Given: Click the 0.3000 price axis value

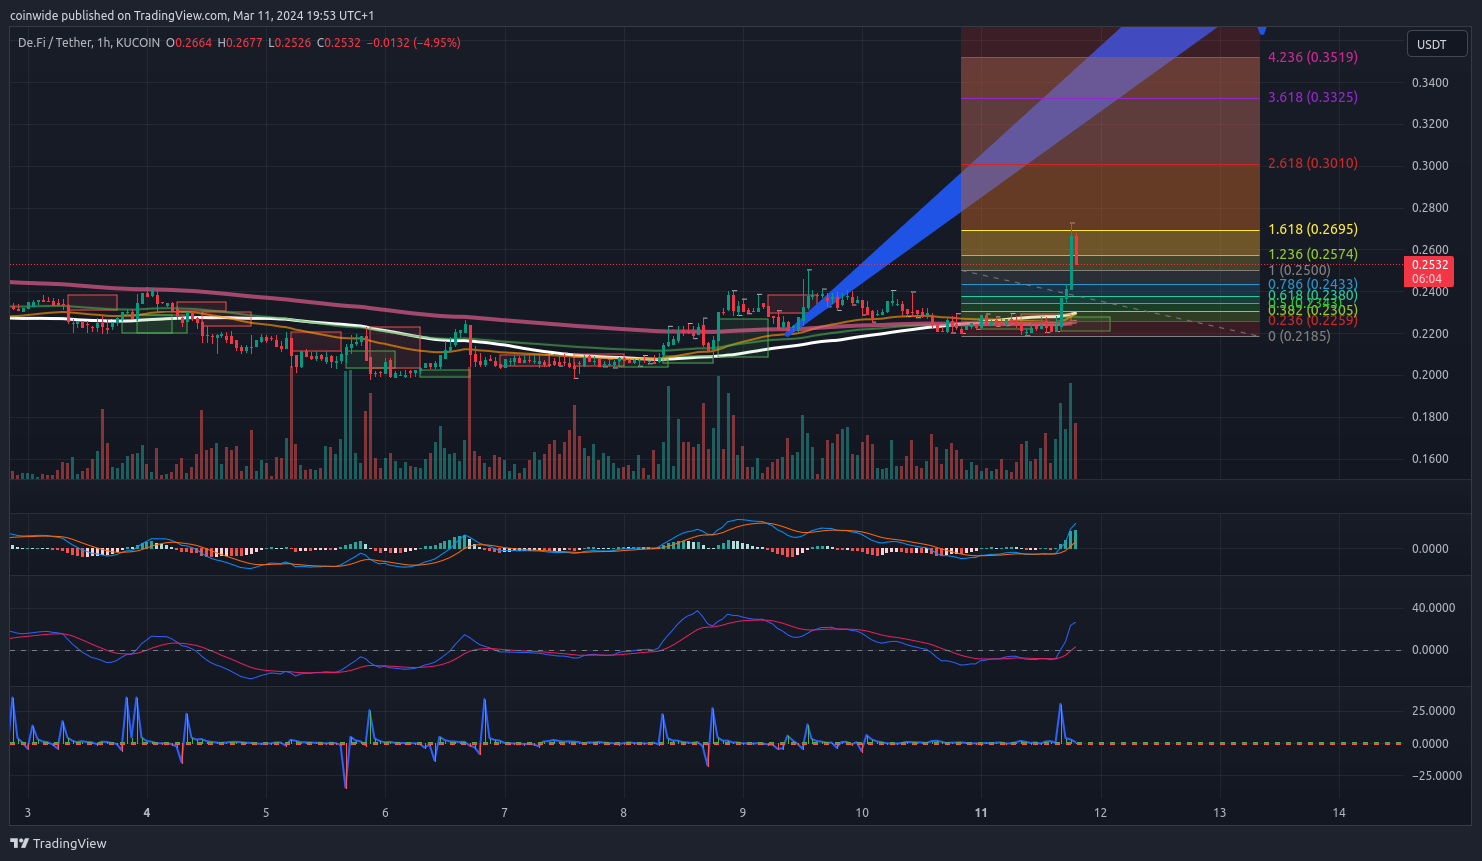Looking at the screenshot, I should 1430,166.
